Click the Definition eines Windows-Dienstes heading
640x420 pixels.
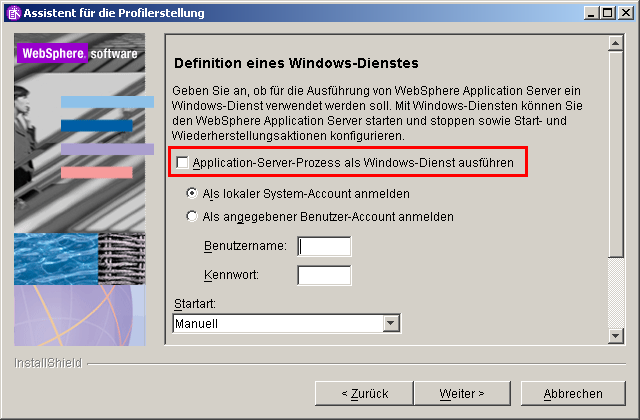[x=296, y=63]
